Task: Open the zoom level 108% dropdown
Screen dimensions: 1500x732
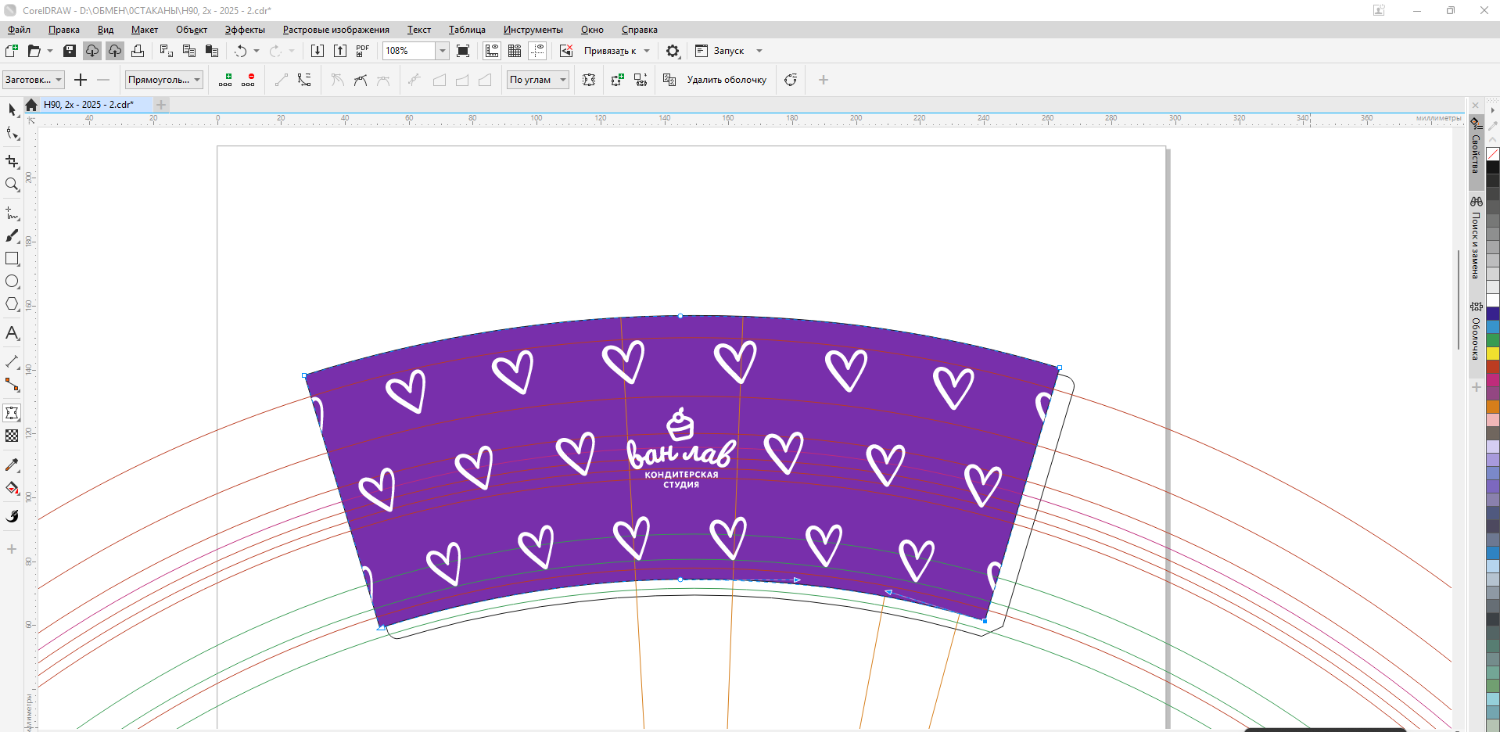Action: tap(442, 50)
